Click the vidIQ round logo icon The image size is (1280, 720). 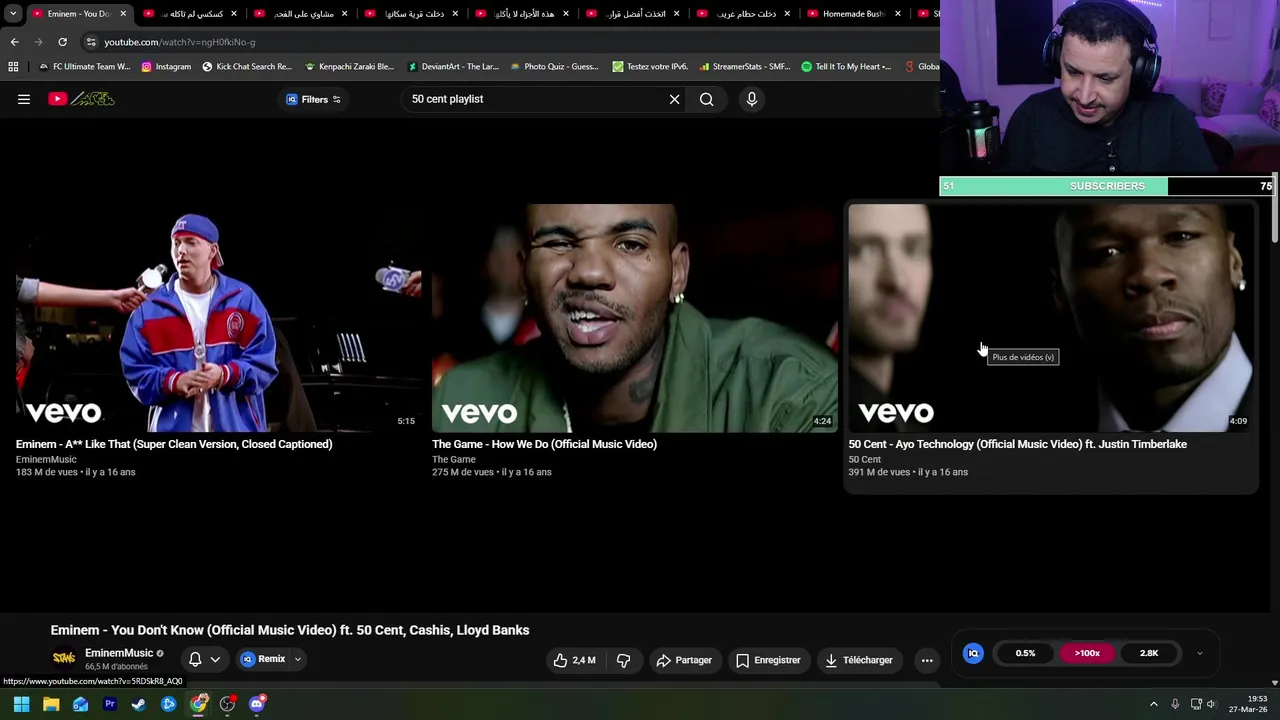click(x=973, y=653)
